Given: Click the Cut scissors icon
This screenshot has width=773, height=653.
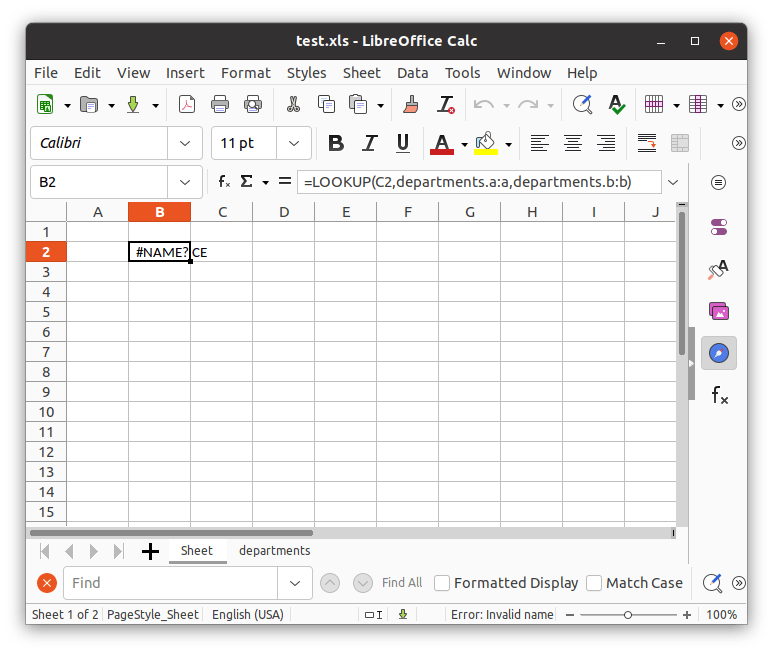Looking at the screenshot, I should pos(293,104).
